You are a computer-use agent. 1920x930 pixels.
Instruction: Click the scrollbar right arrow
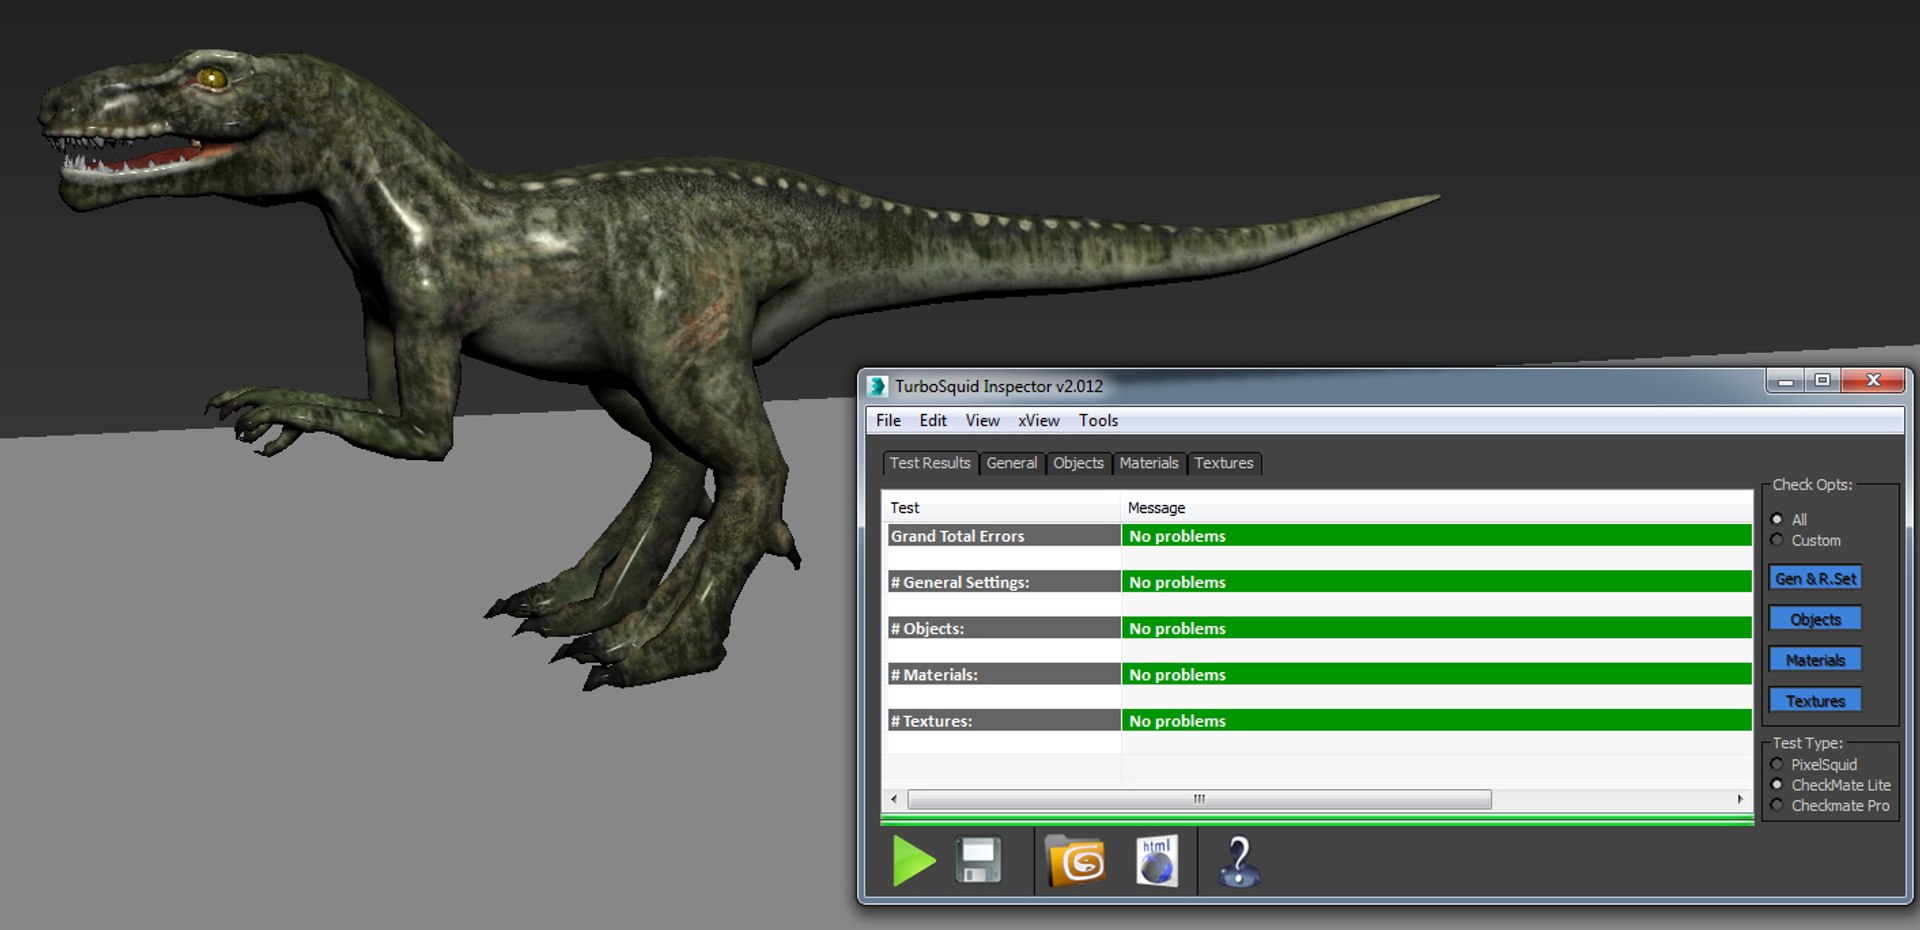point(1740,799)
